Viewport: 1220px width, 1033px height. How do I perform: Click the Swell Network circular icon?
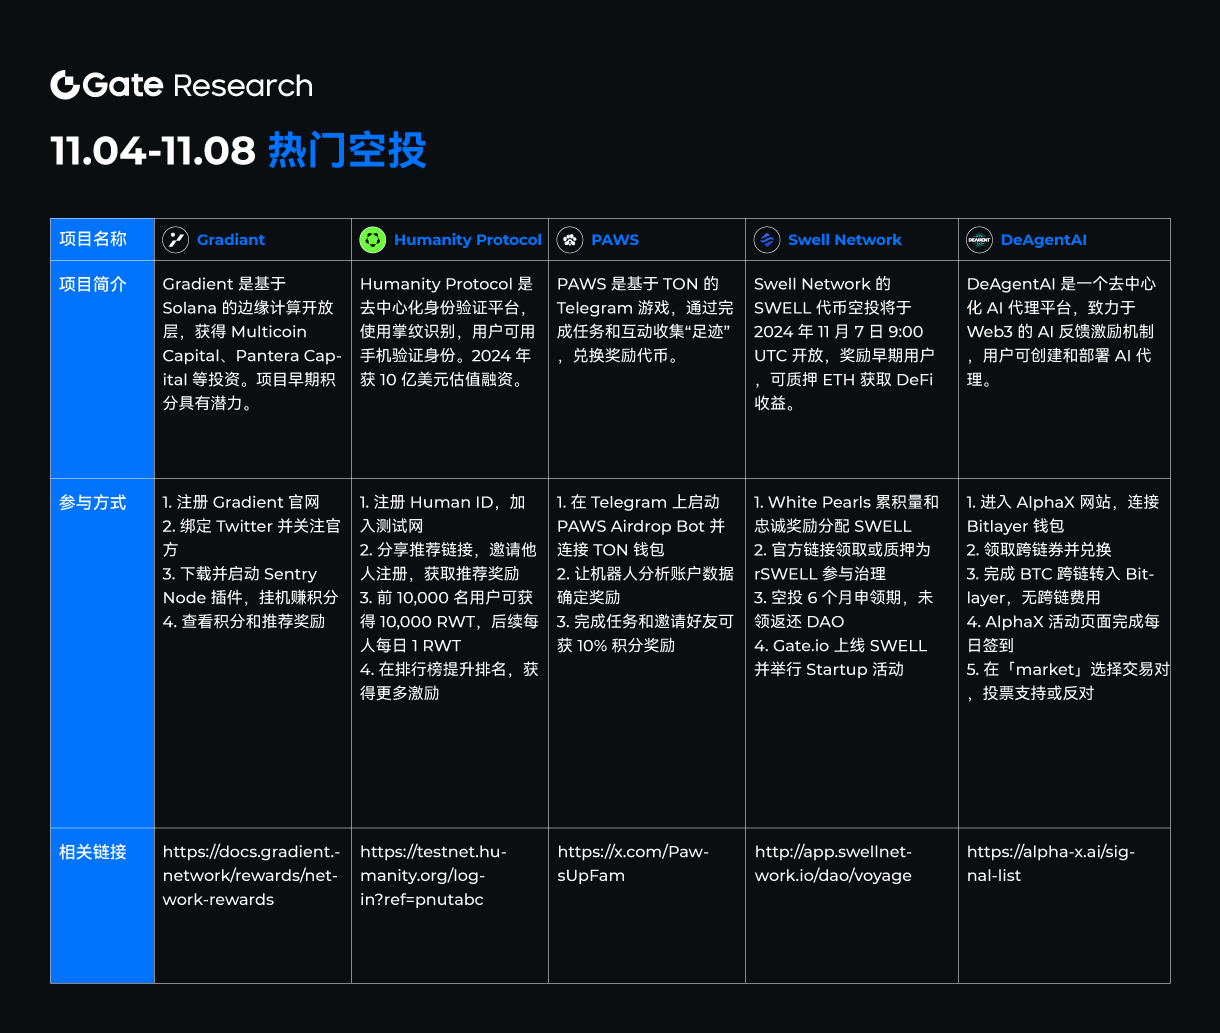point(768,239)
